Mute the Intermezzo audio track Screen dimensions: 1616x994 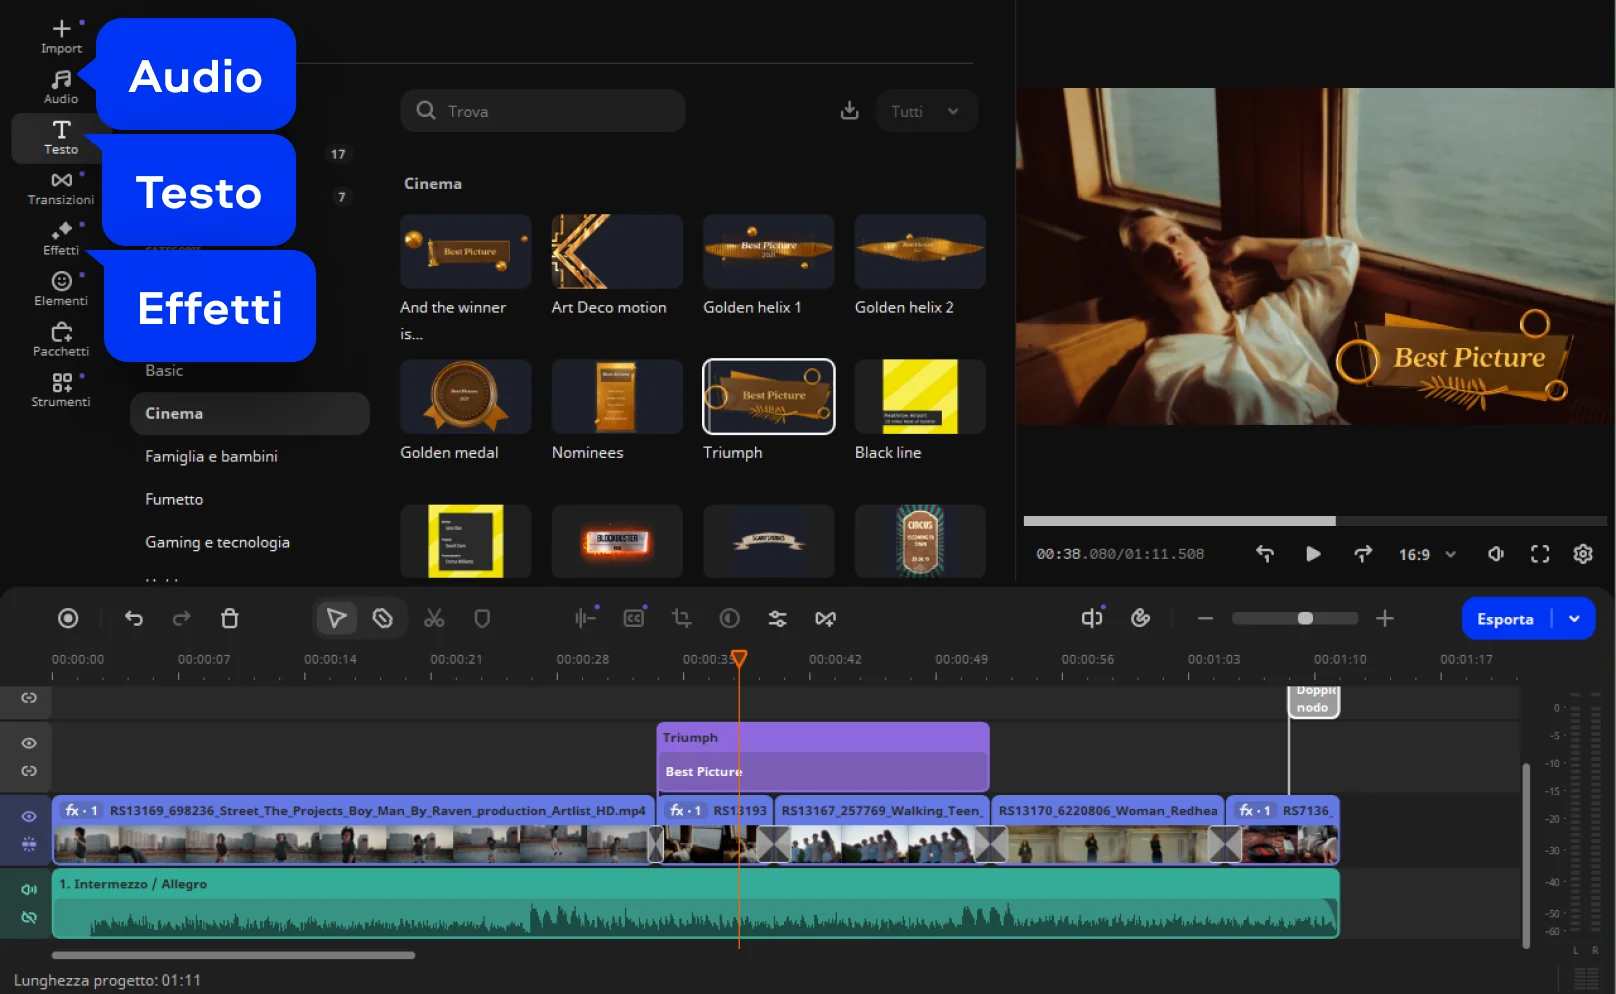coord(29,889)
